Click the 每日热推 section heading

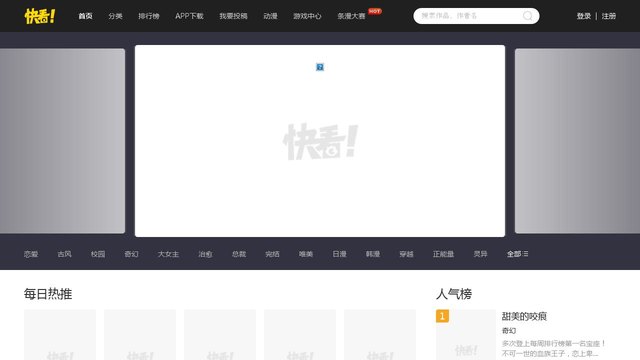(48, 294)
